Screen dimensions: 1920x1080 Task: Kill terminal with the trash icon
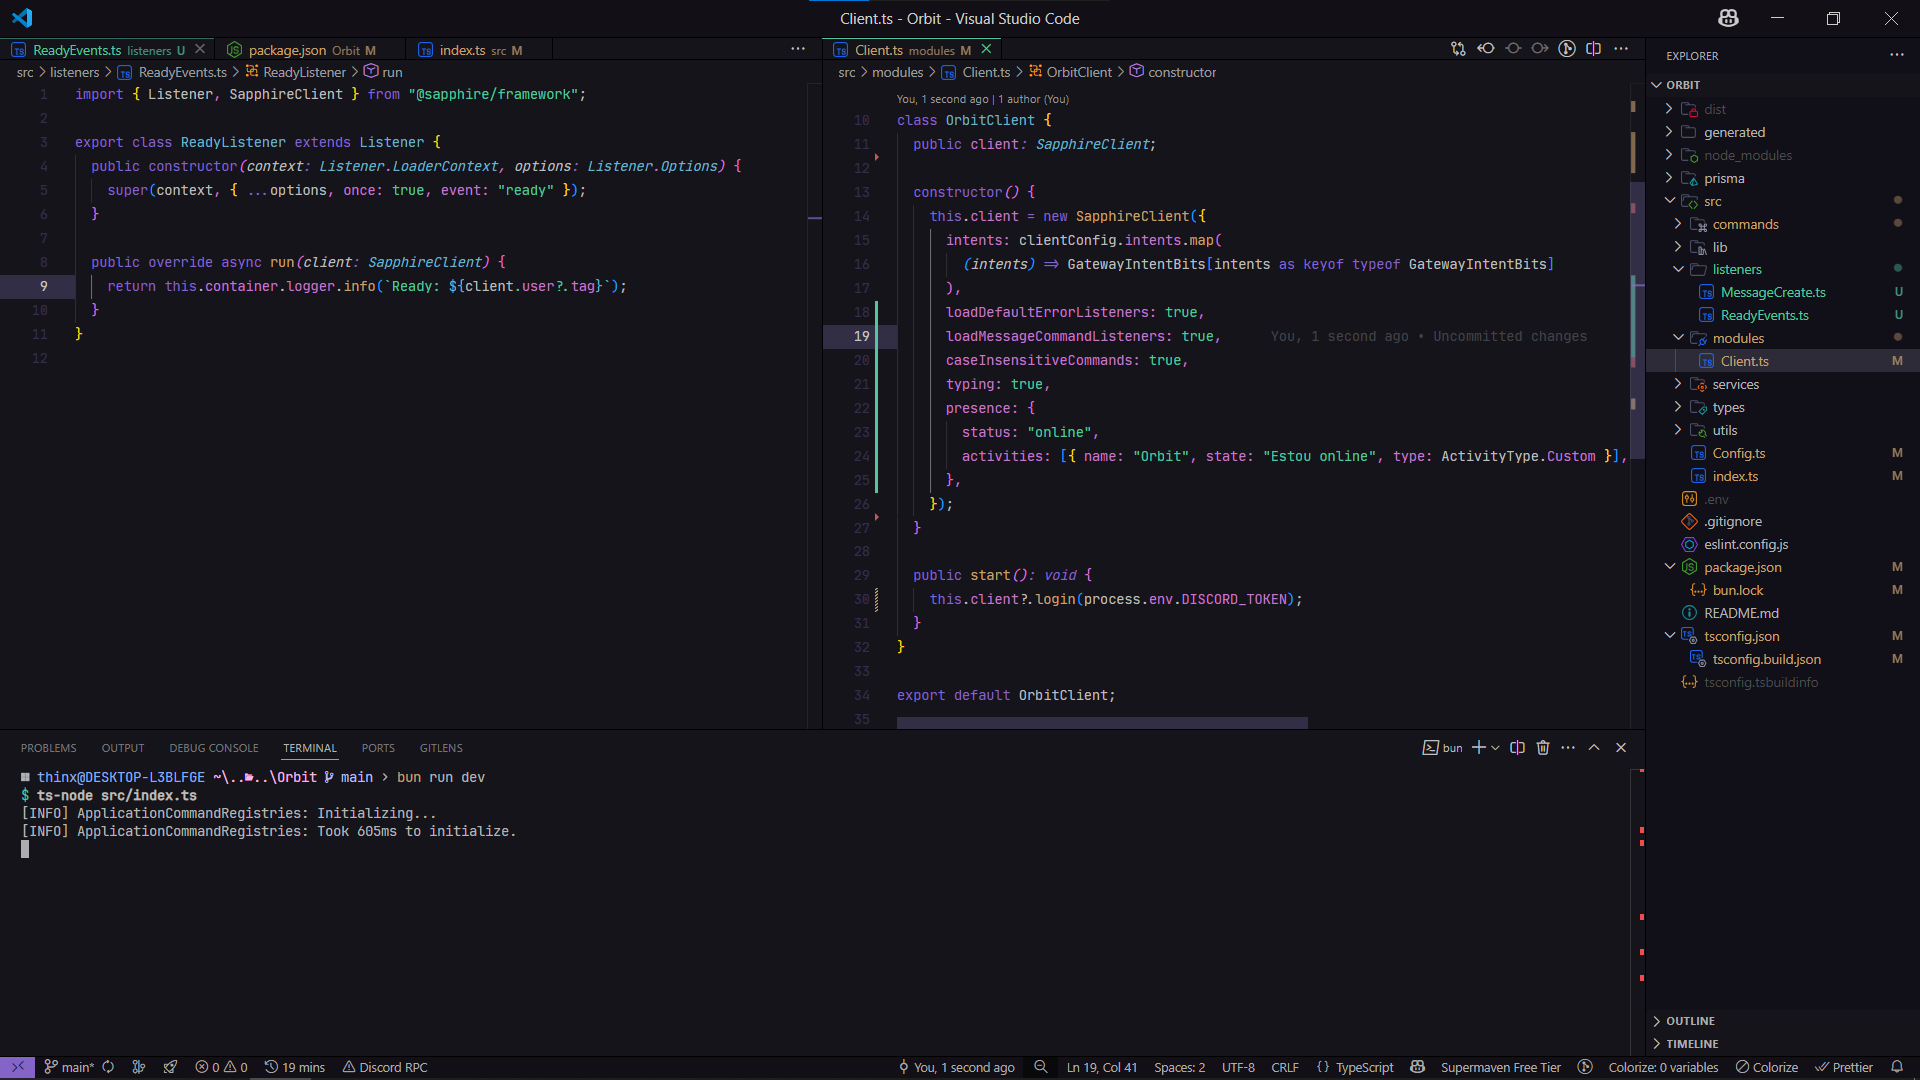pyautogui.click(x=1543, y=748)
